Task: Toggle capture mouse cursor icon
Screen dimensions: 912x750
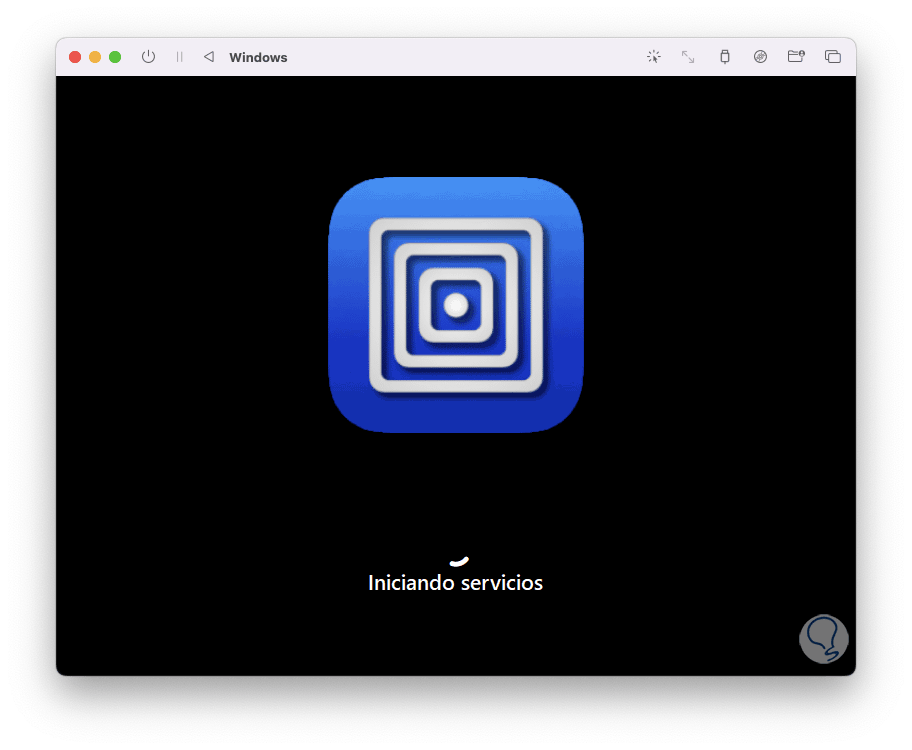Action: (654, 56)
